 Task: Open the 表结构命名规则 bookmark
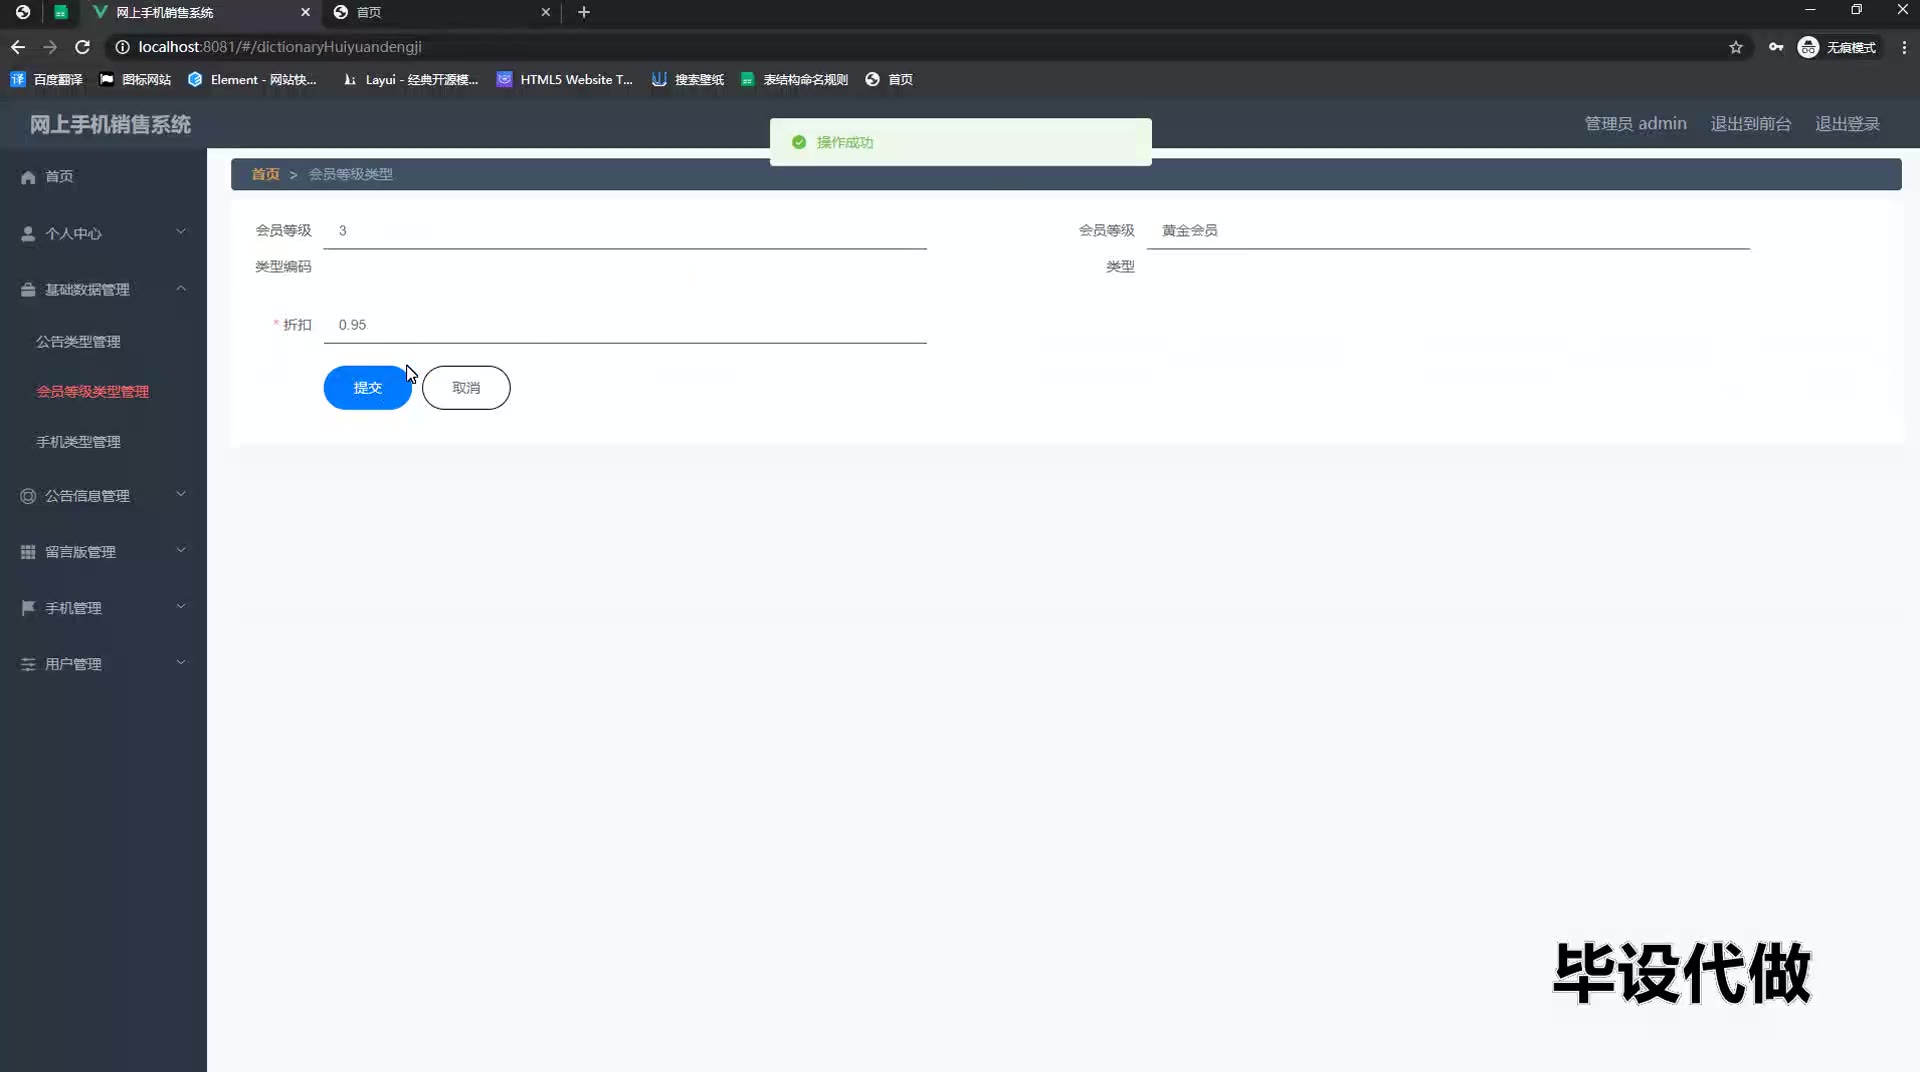tap(795, 79)
